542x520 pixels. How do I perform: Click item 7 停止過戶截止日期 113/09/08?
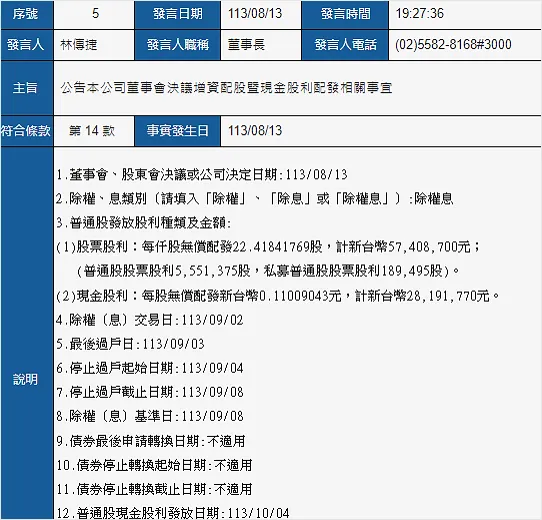coord(150,392)
